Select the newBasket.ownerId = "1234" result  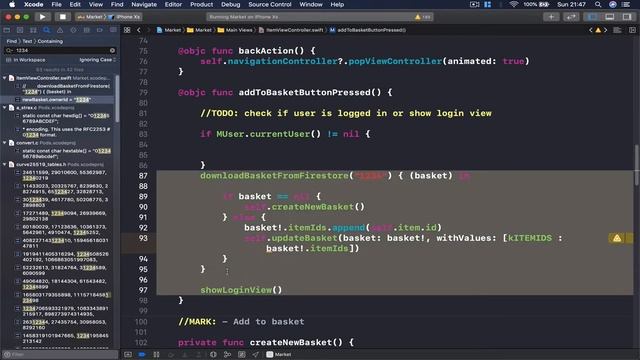point(57,100)
